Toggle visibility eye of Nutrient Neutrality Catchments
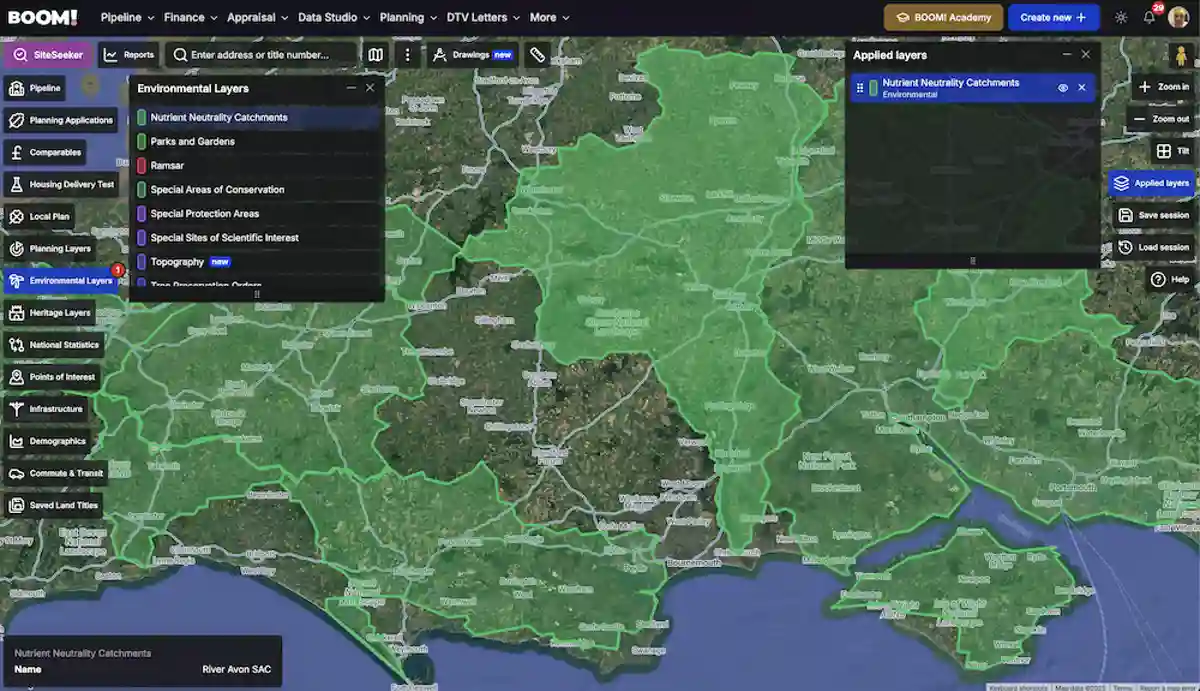The image size is (1200, 691). pos(1063,88)
